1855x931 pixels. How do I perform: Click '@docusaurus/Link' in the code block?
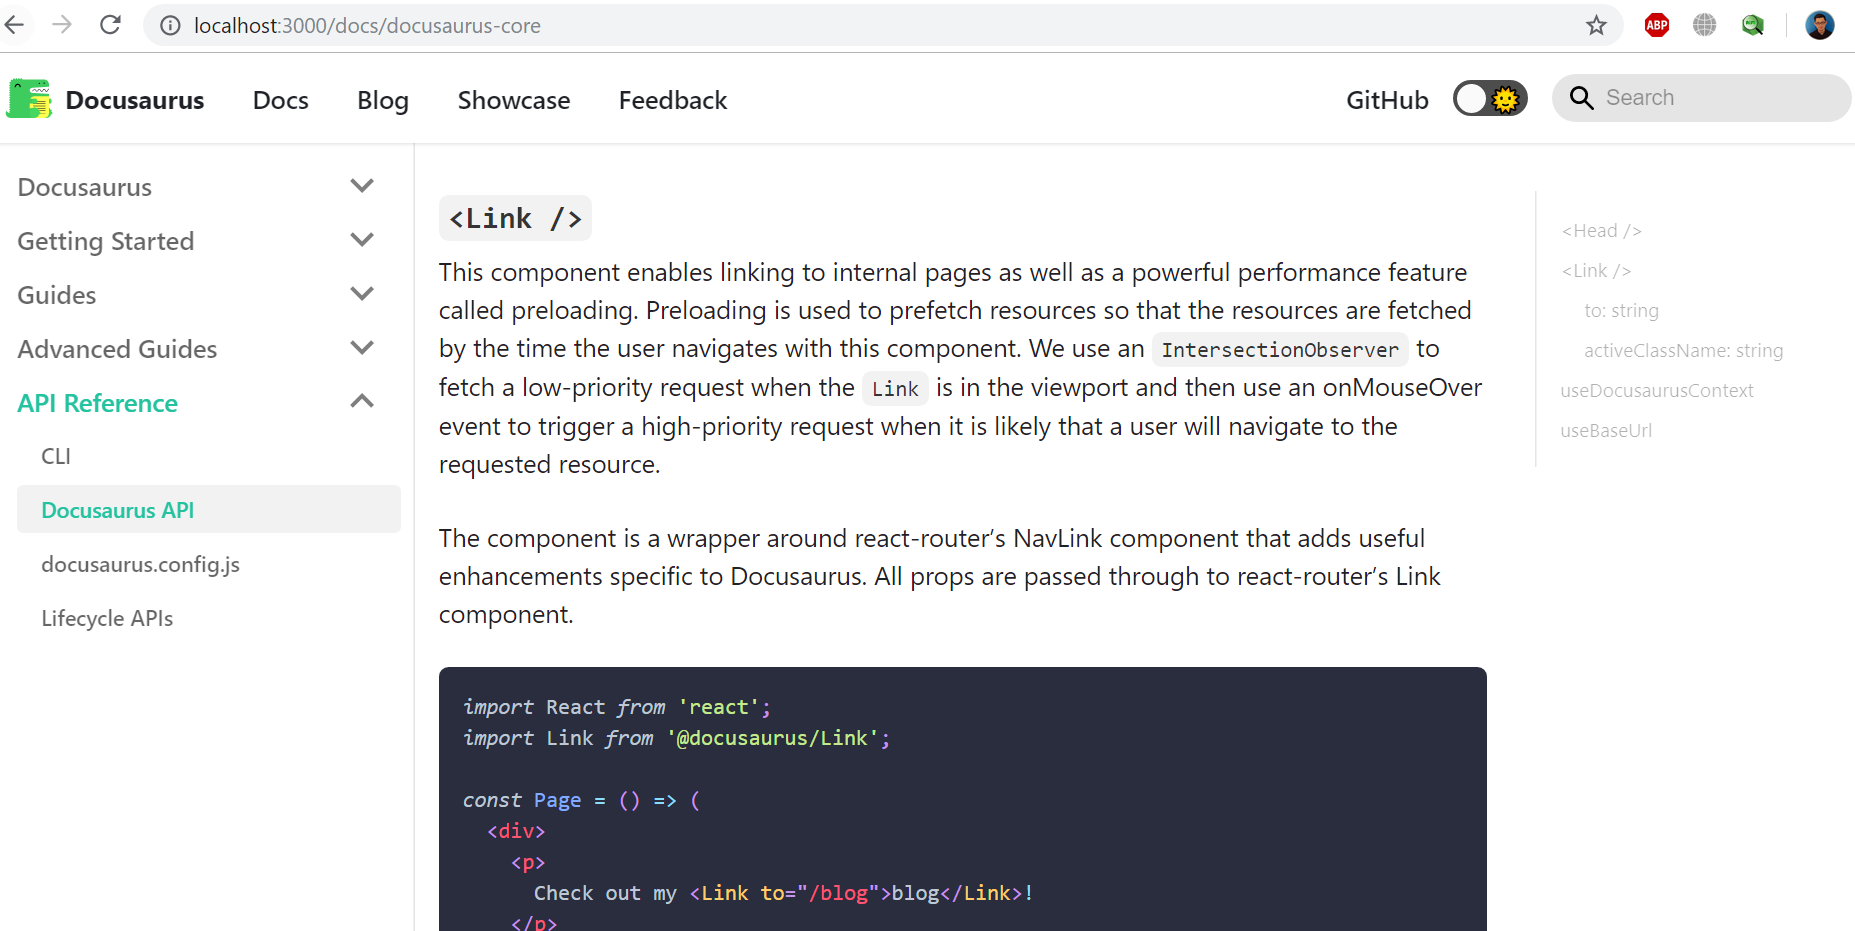coord(772,738)
